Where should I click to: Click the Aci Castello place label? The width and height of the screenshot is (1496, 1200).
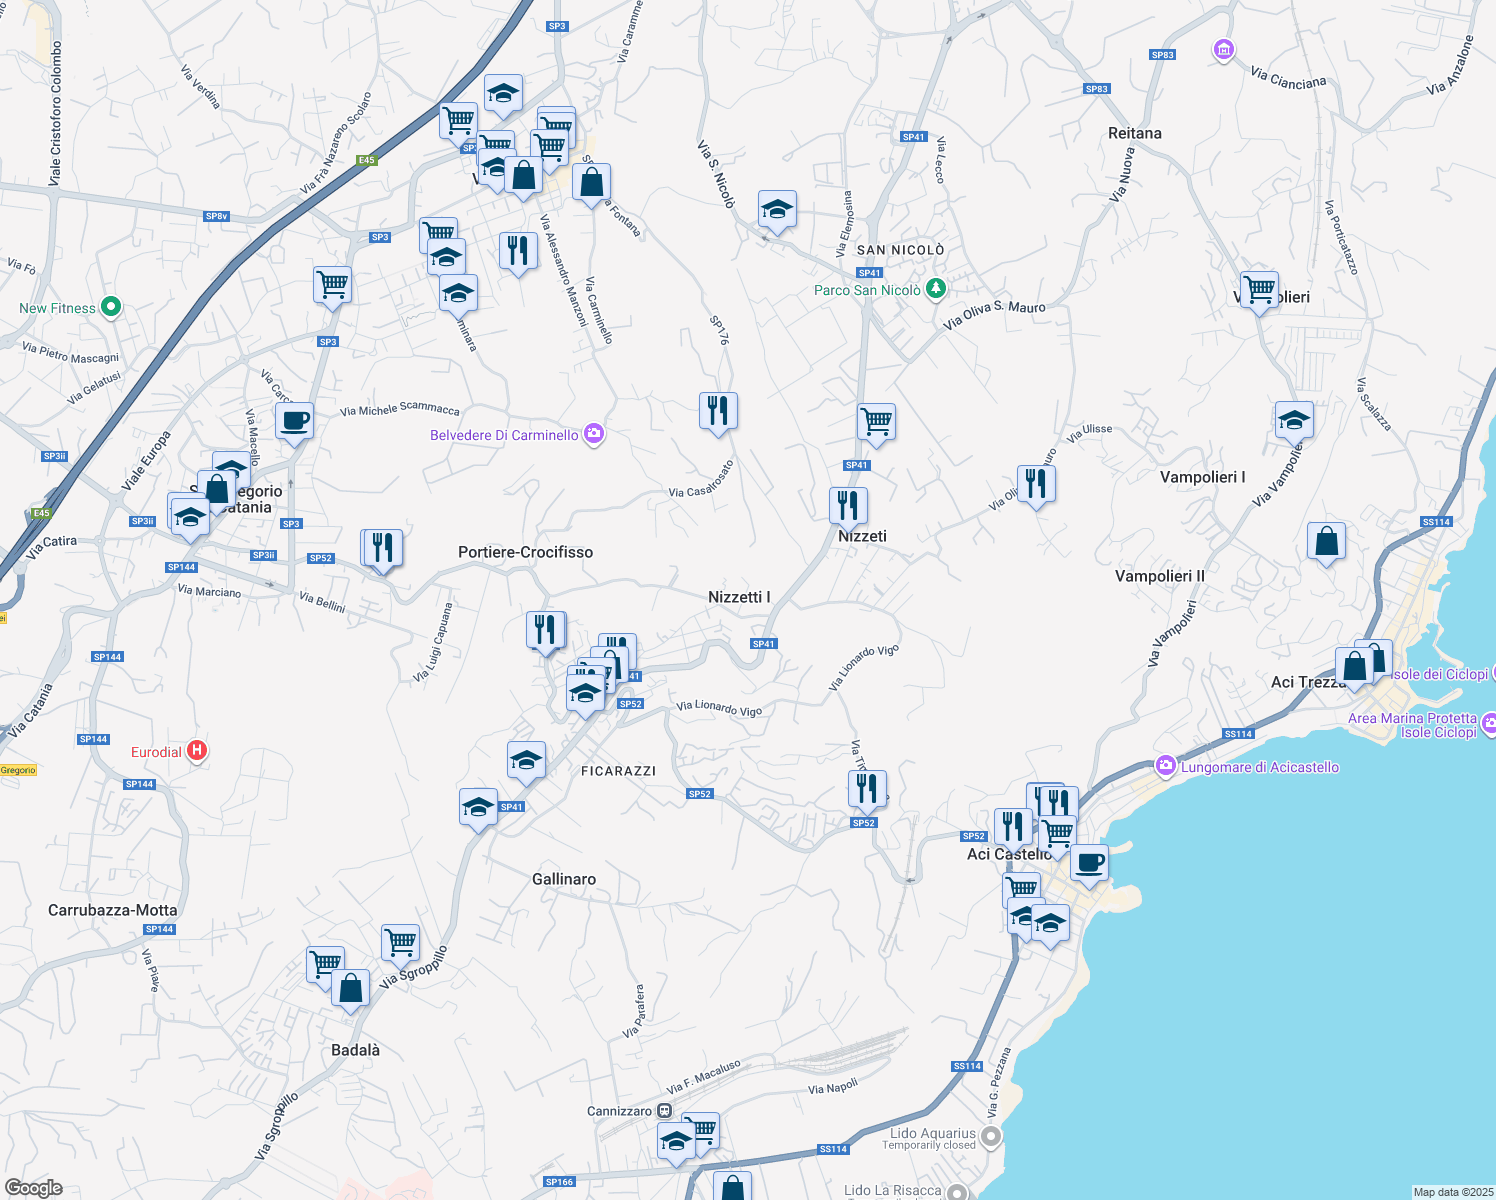click(1008, 854)
